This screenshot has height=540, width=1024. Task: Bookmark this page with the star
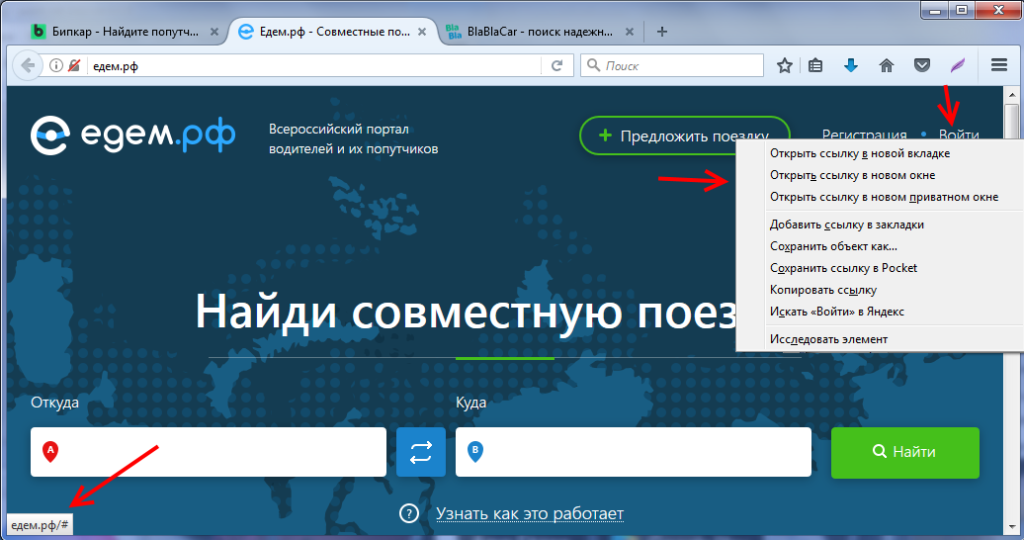click(x=785, y=65)
